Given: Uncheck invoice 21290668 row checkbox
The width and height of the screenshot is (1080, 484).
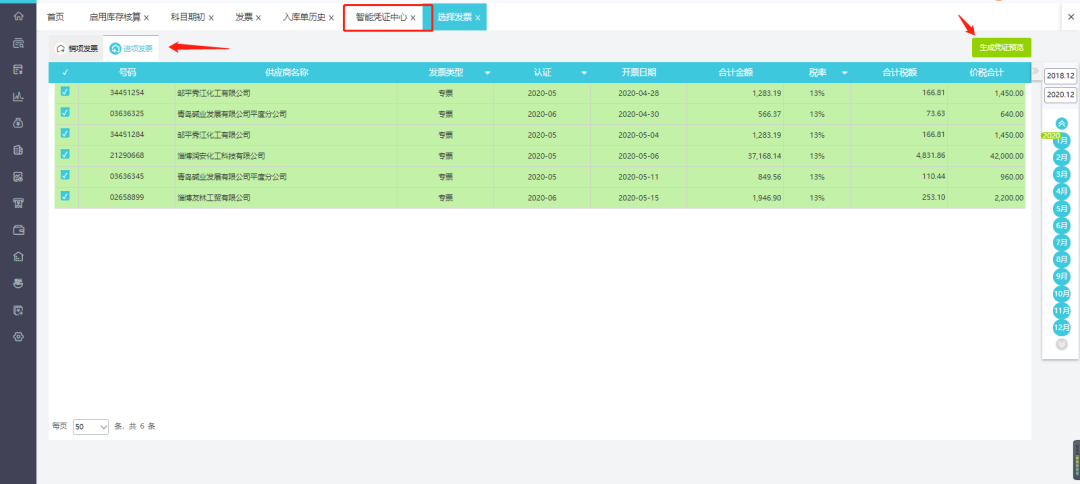Looking at the screenshot, I should pos(65,154).
